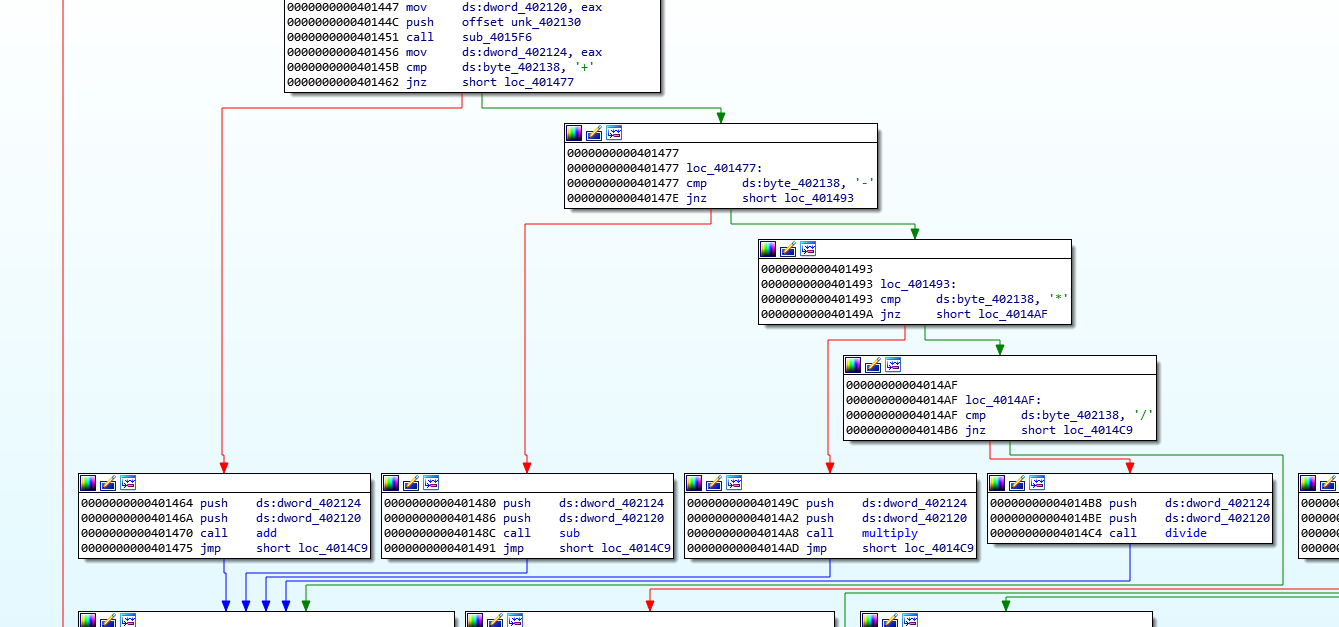1339x627 pixels.
Task: Open node color picker on 'call add' block
Action: click(88, 483)
